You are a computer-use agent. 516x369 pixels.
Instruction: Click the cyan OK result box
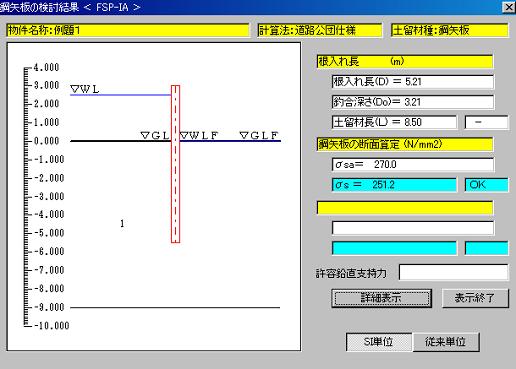(x=486, y=185)
